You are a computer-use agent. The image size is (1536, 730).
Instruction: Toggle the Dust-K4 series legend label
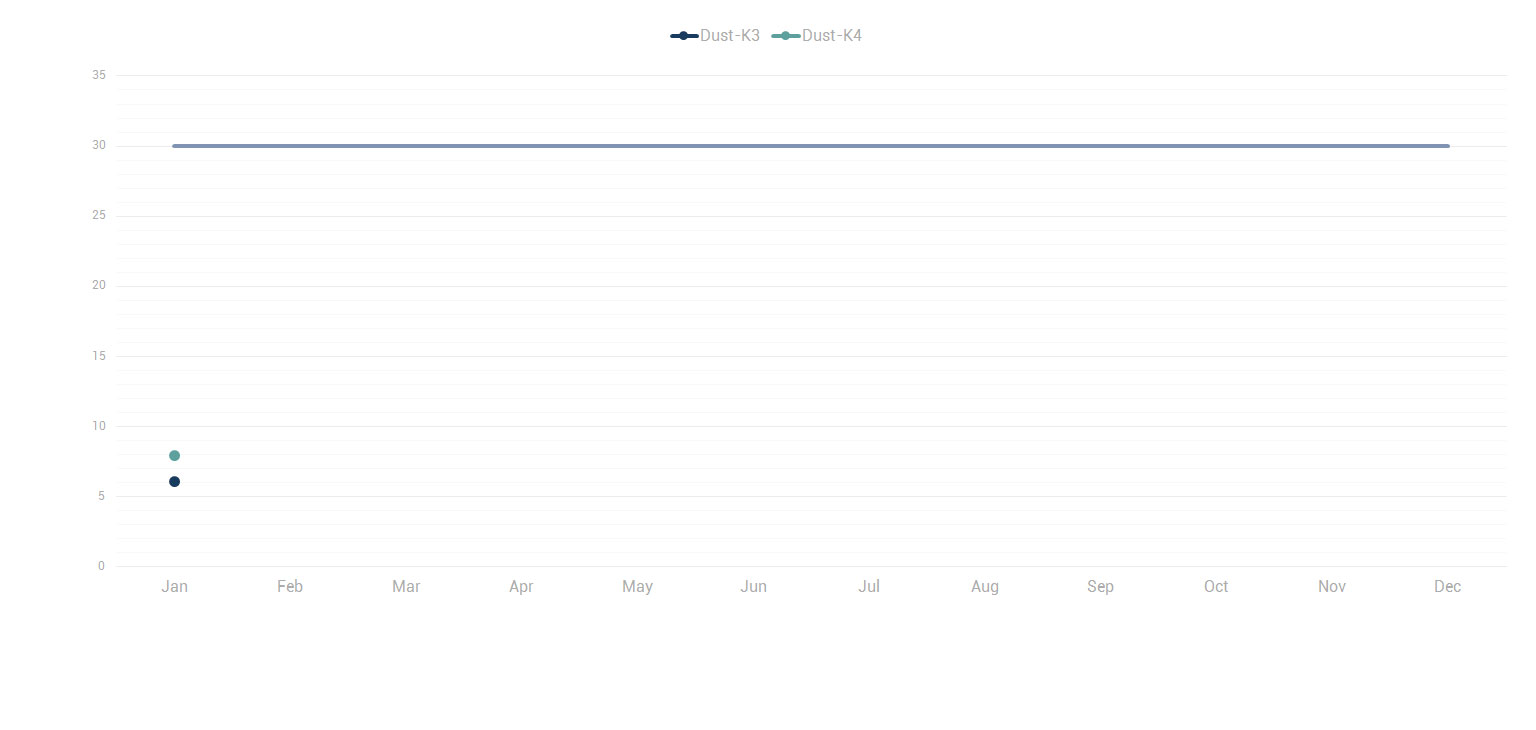[831, 36]
